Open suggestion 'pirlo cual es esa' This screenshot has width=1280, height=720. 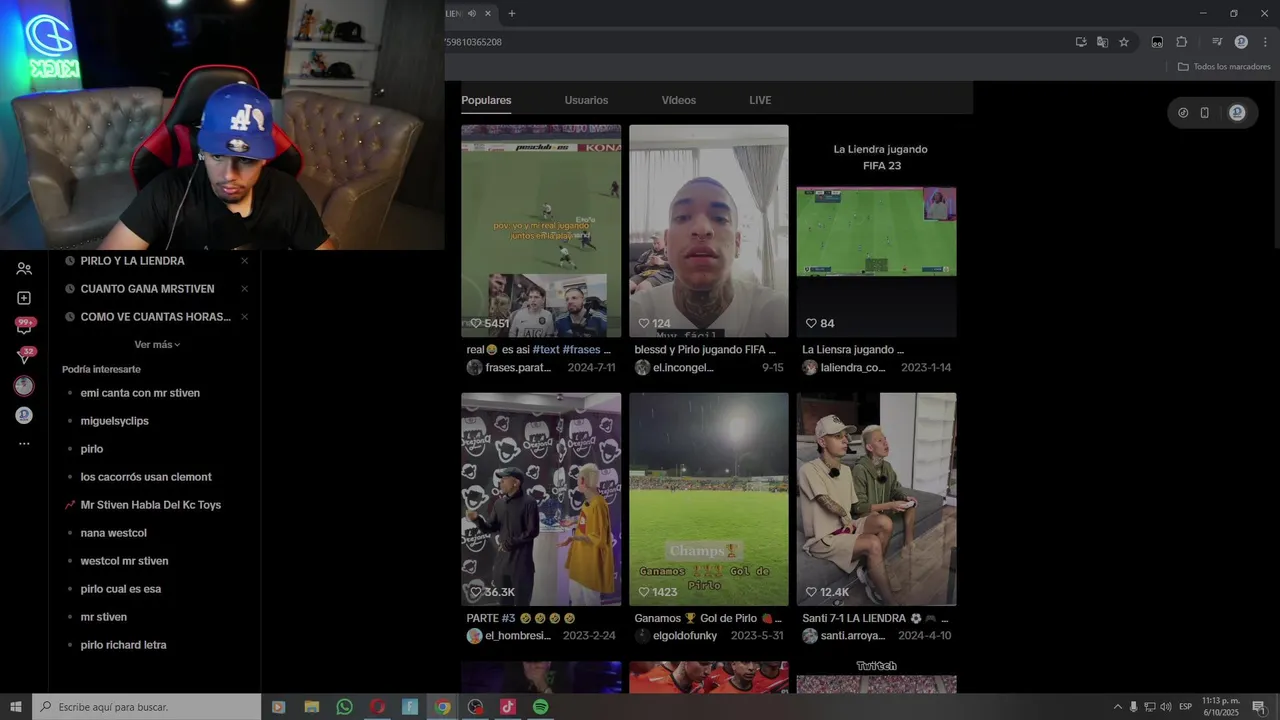[120, 589]
